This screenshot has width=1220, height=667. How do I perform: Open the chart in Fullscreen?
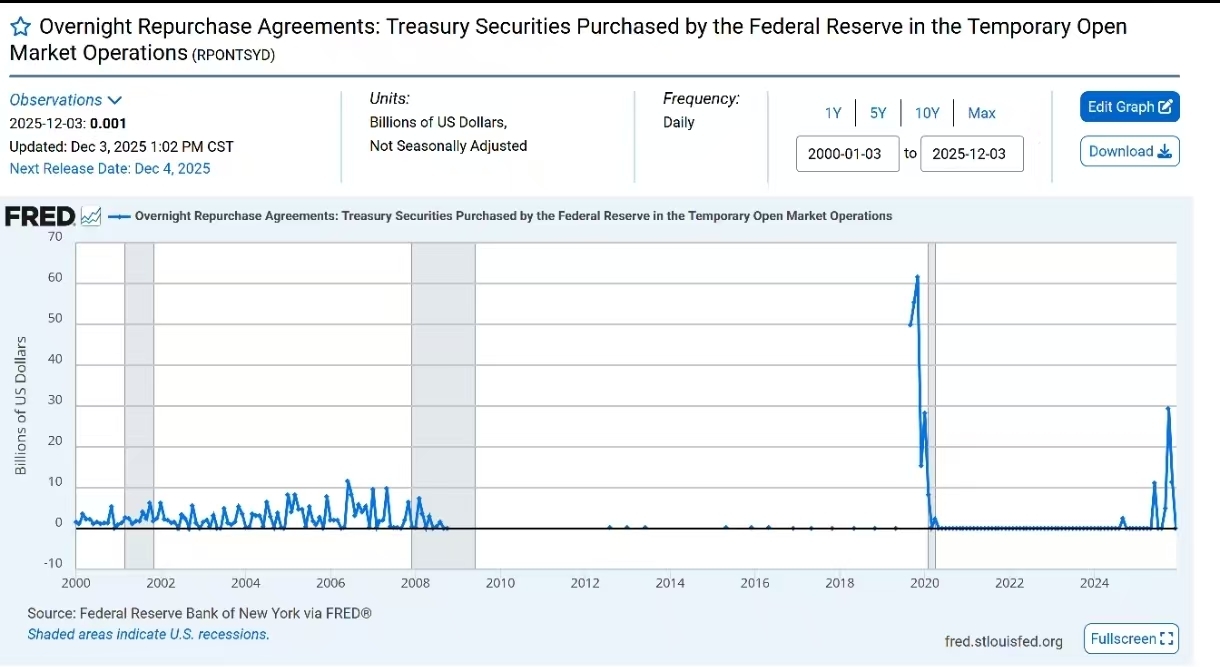(1131, 638)
